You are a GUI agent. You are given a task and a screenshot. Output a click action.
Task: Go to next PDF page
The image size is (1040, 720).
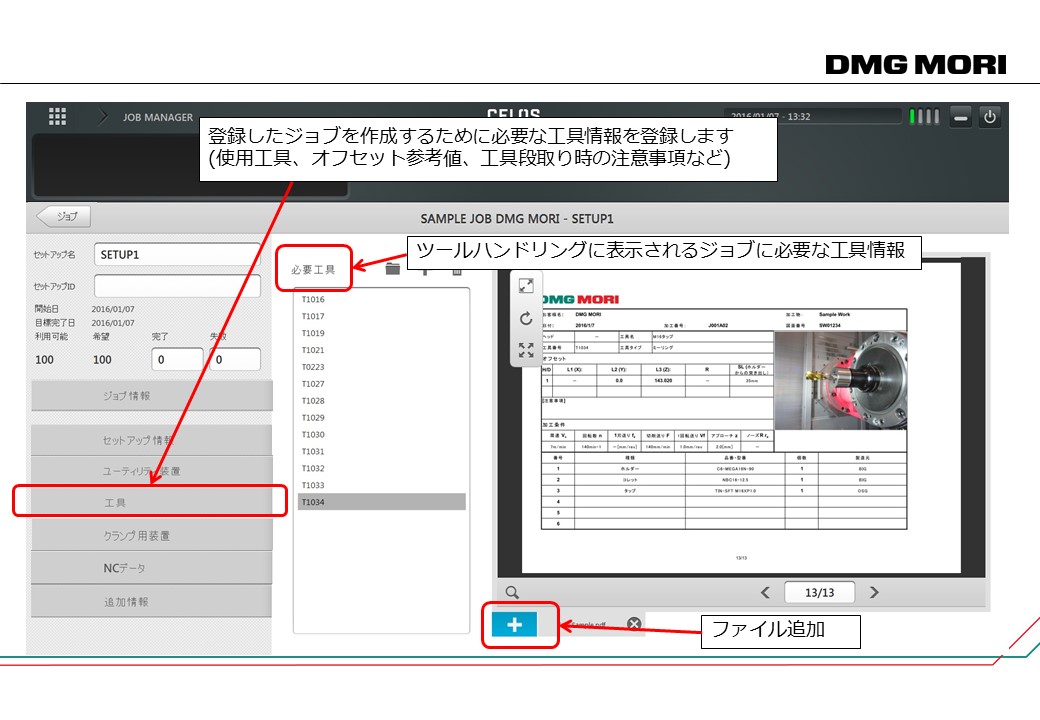pos(874,592)
